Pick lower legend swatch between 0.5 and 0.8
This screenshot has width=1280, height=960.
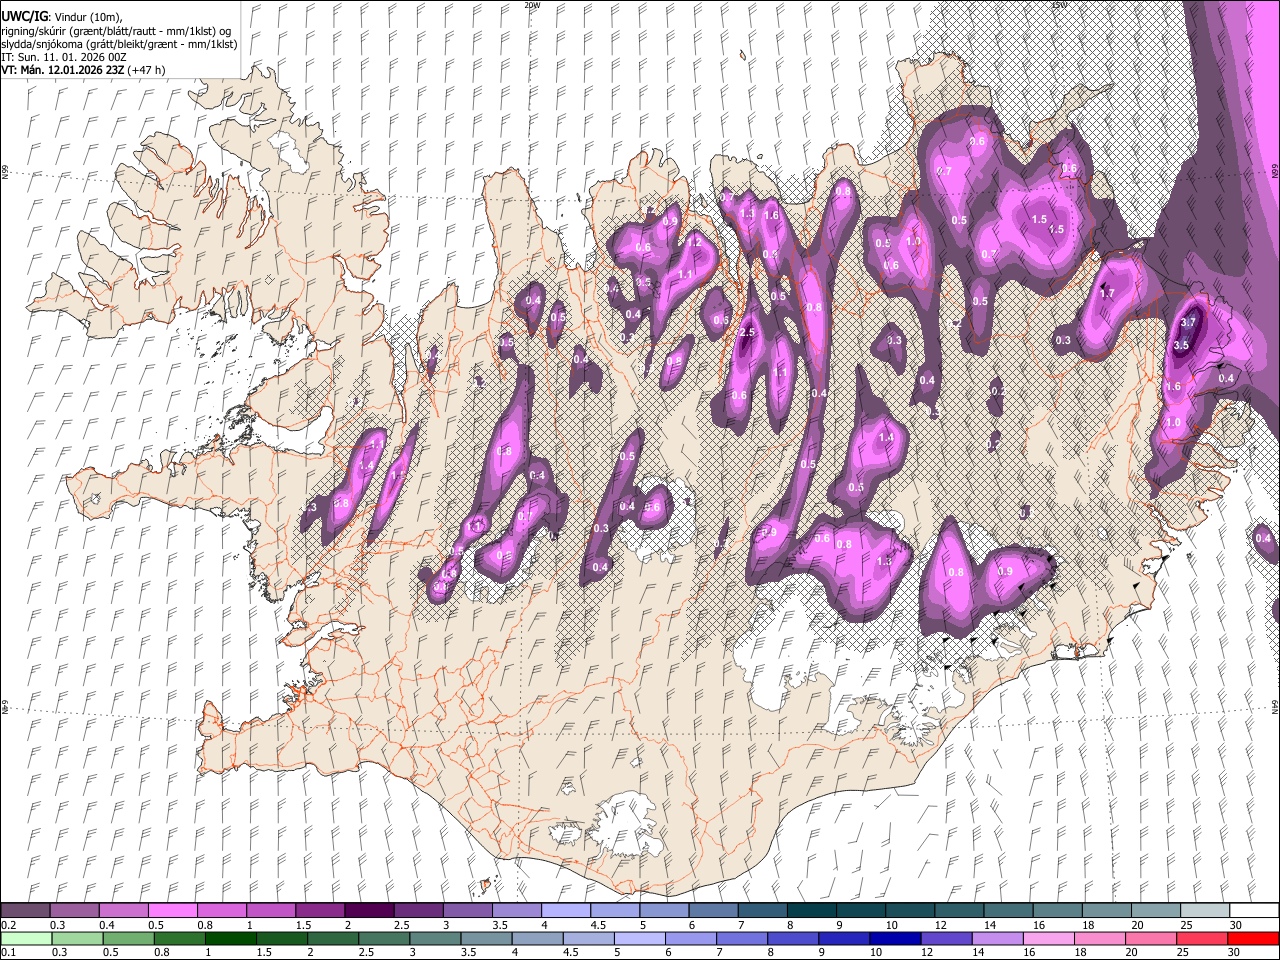[x=128, y=938]
